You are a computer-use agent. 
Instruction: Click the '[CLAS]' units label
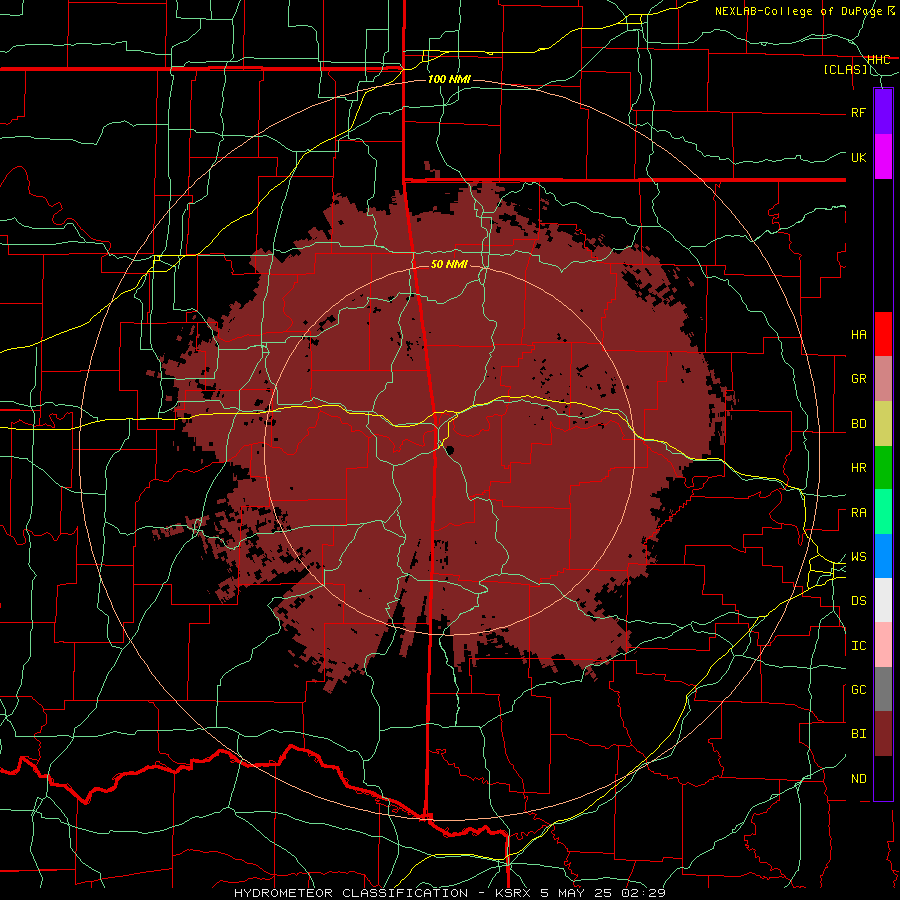tap(845, 69)
